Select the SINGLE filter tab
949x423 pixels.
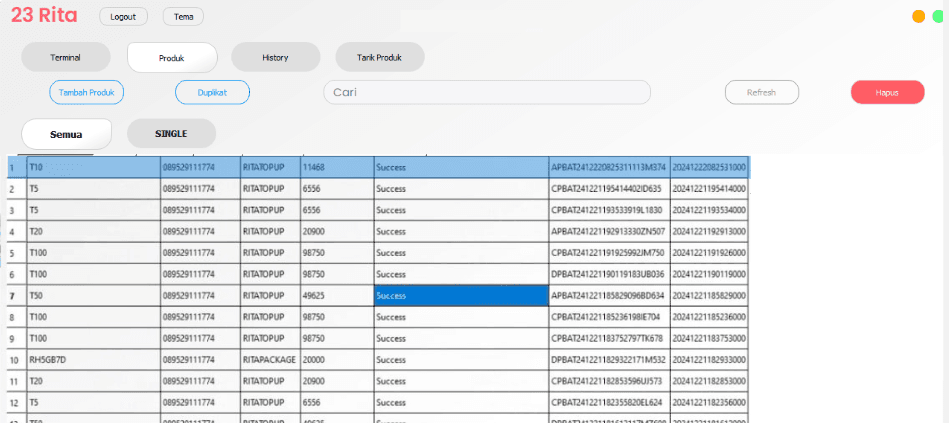[171, 133]
